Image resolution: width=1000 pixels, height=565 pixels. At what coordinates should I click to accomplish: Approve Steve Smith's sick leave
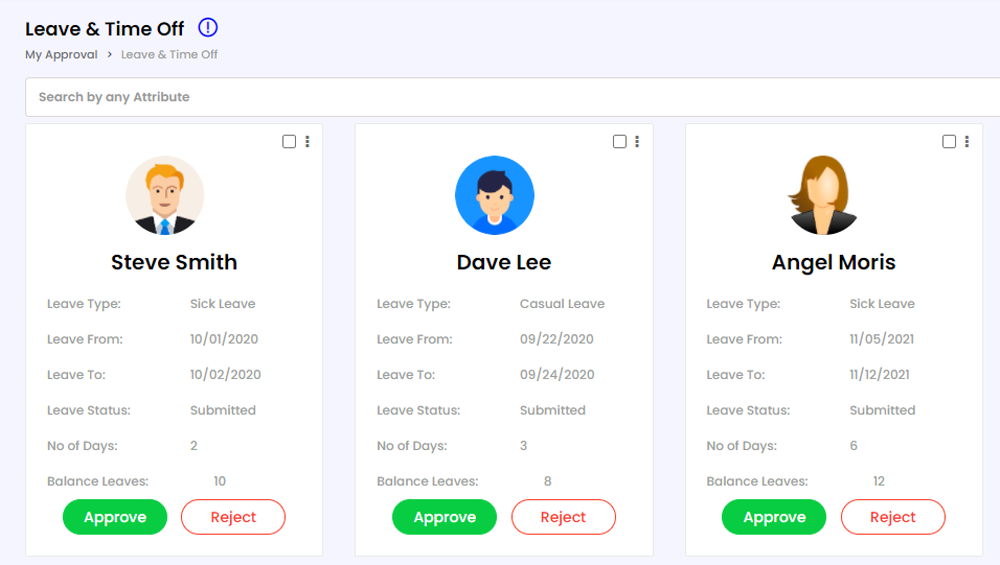tap(115, 517)
